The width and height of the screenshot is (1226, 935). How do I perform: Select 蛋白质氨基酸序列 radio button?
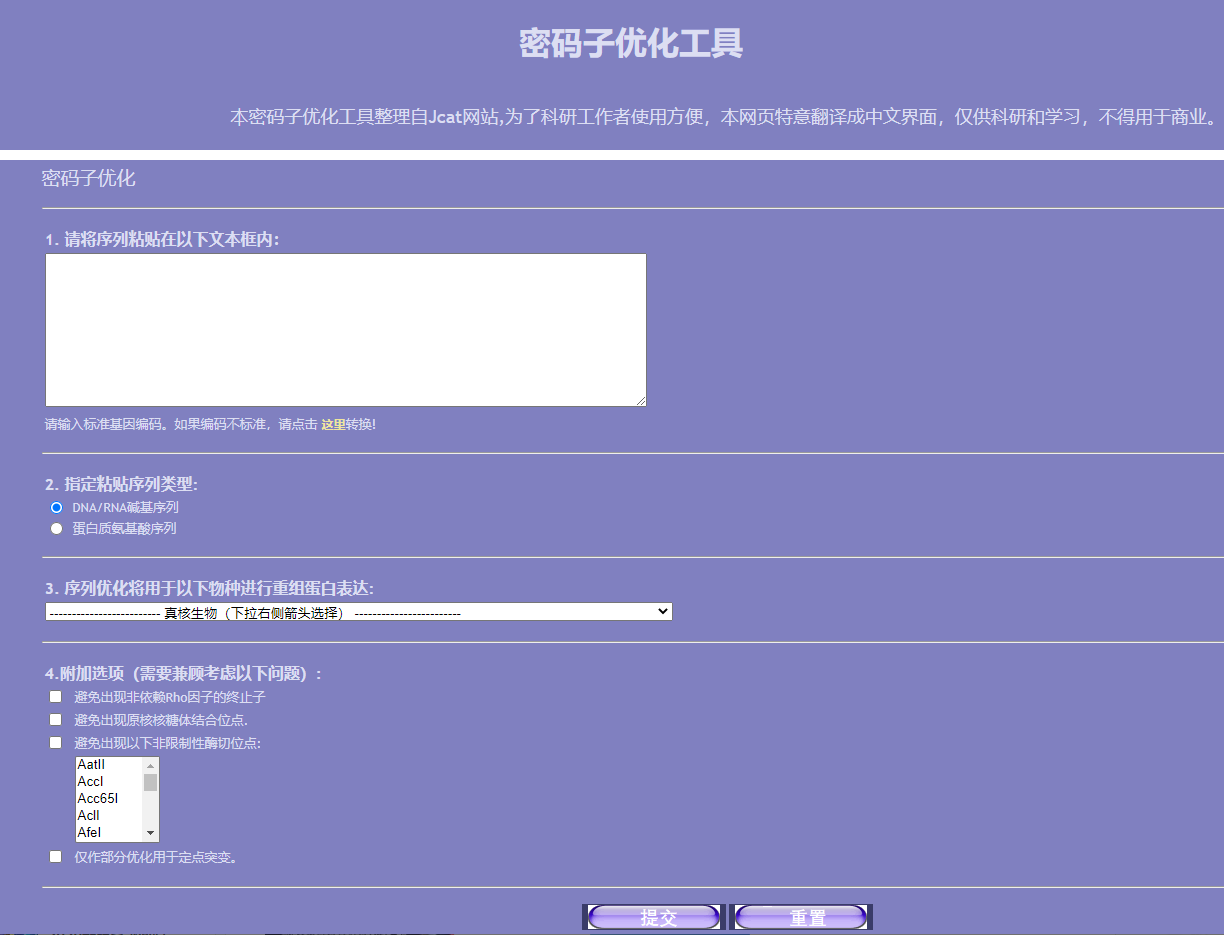[57, 528]
